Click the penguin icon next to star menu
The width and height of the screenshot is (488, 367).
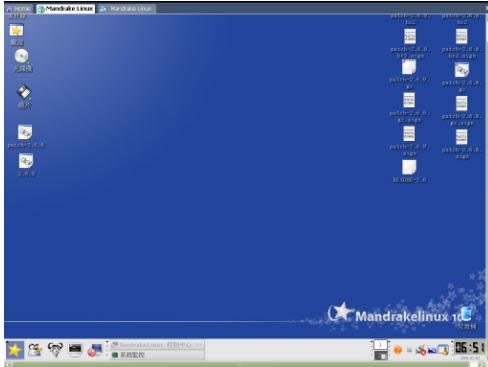point(35,350)
